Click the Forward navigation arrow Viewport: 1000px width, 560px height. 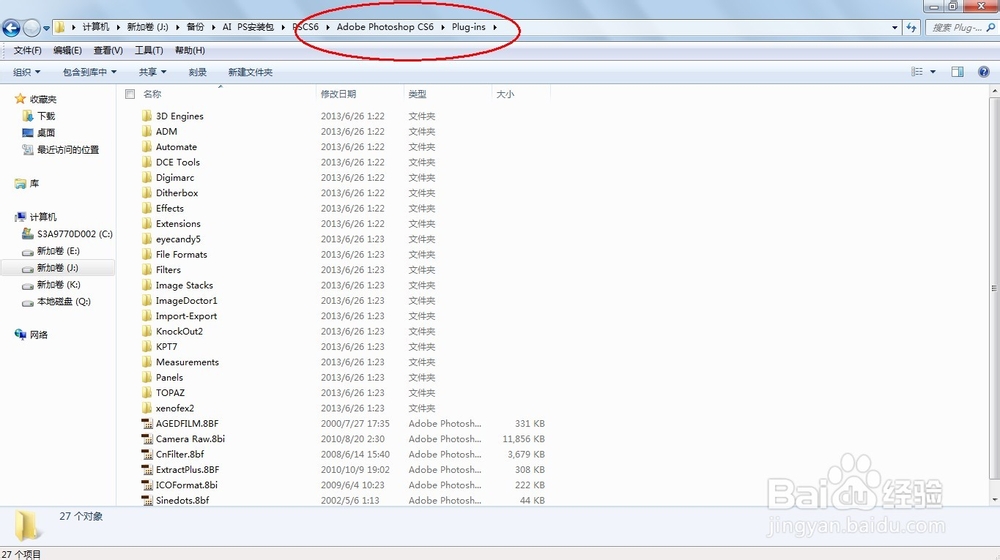31,28
